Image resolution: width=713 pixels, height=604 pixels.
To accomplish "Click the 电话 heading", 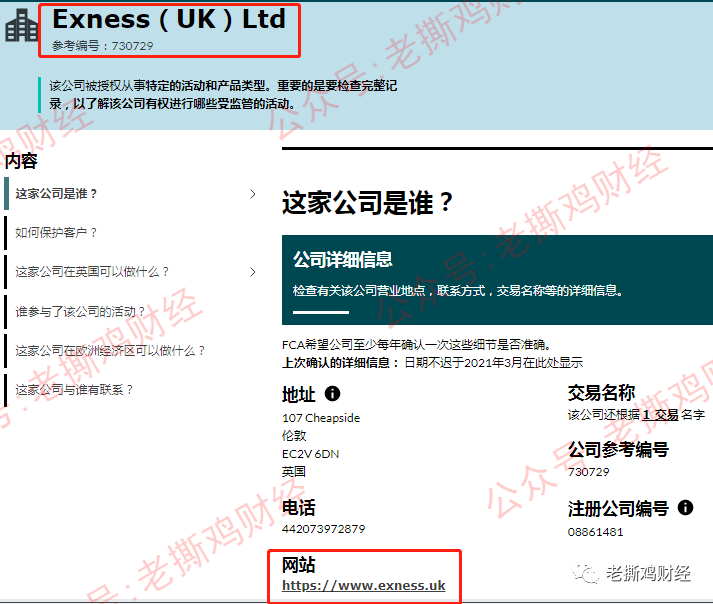I will pyautogui.click(x=299, y=508).
